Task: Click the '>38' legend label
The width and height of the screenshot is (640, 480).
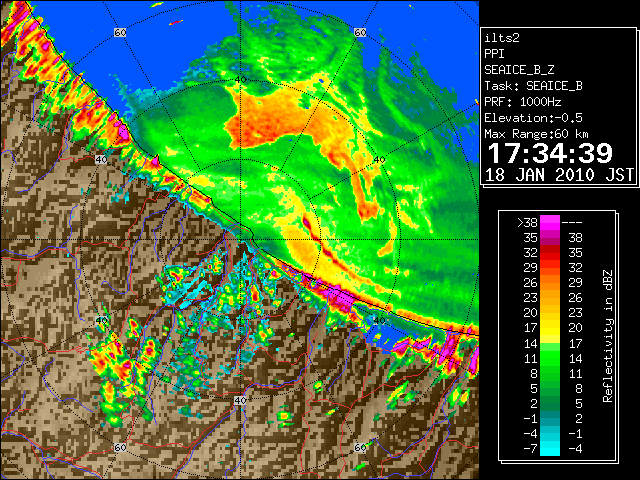Action: tap(527, 222)
